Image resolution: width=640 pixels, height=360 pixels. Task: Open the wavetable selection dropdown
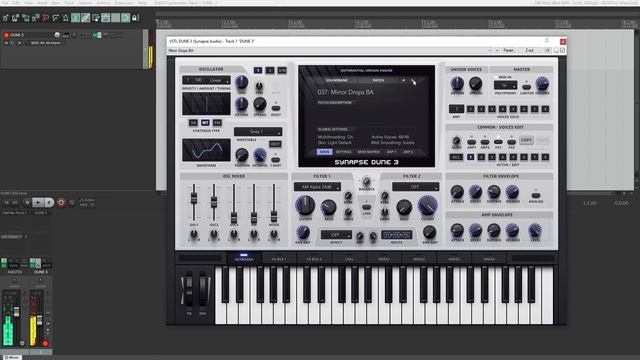(x=258, y=131)
